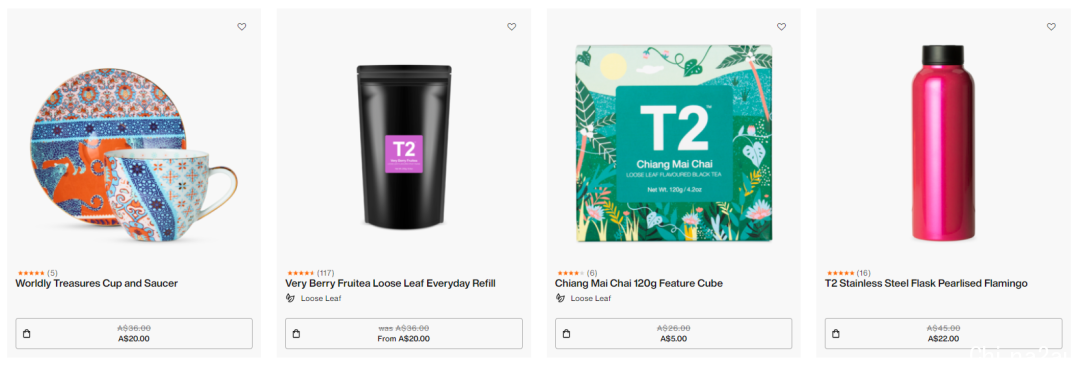
Task: Click bag icon for Chiang Mai Chai
Action: coord(566,334)
